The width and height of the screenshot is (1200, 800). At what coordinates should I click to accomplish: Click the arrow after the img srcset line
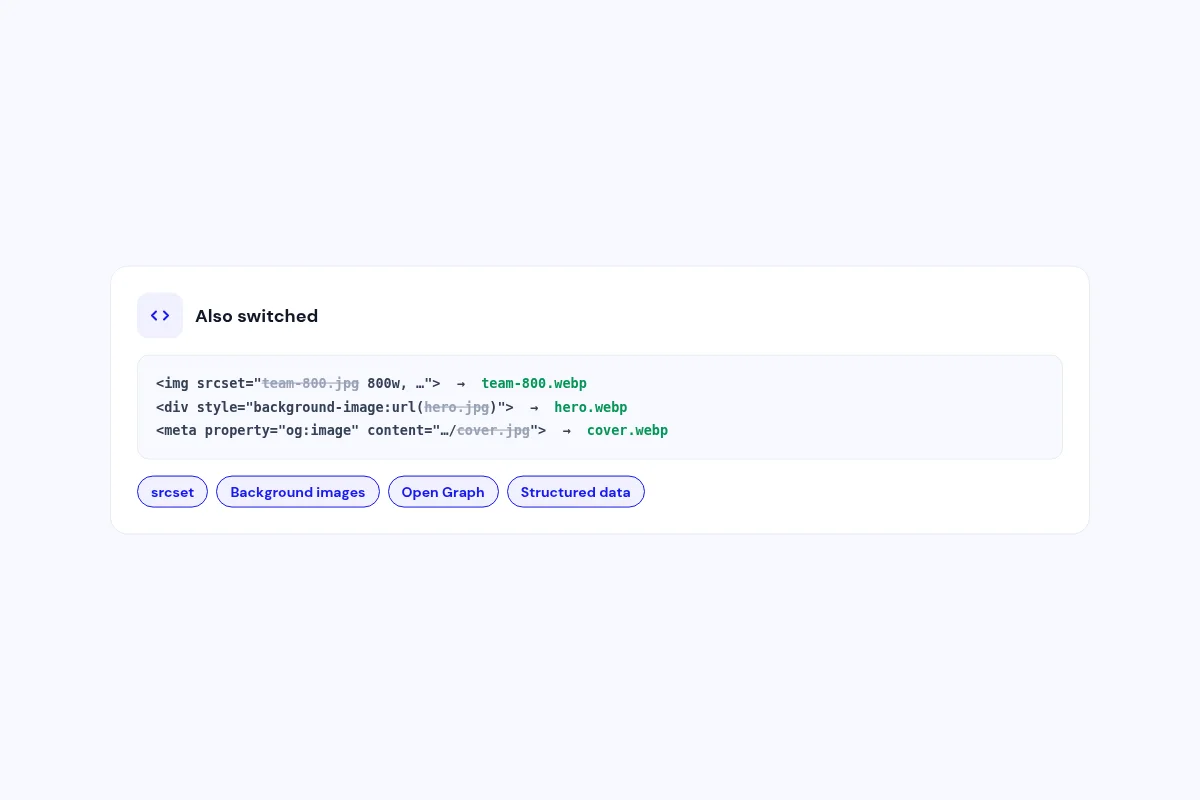(461, 383)
